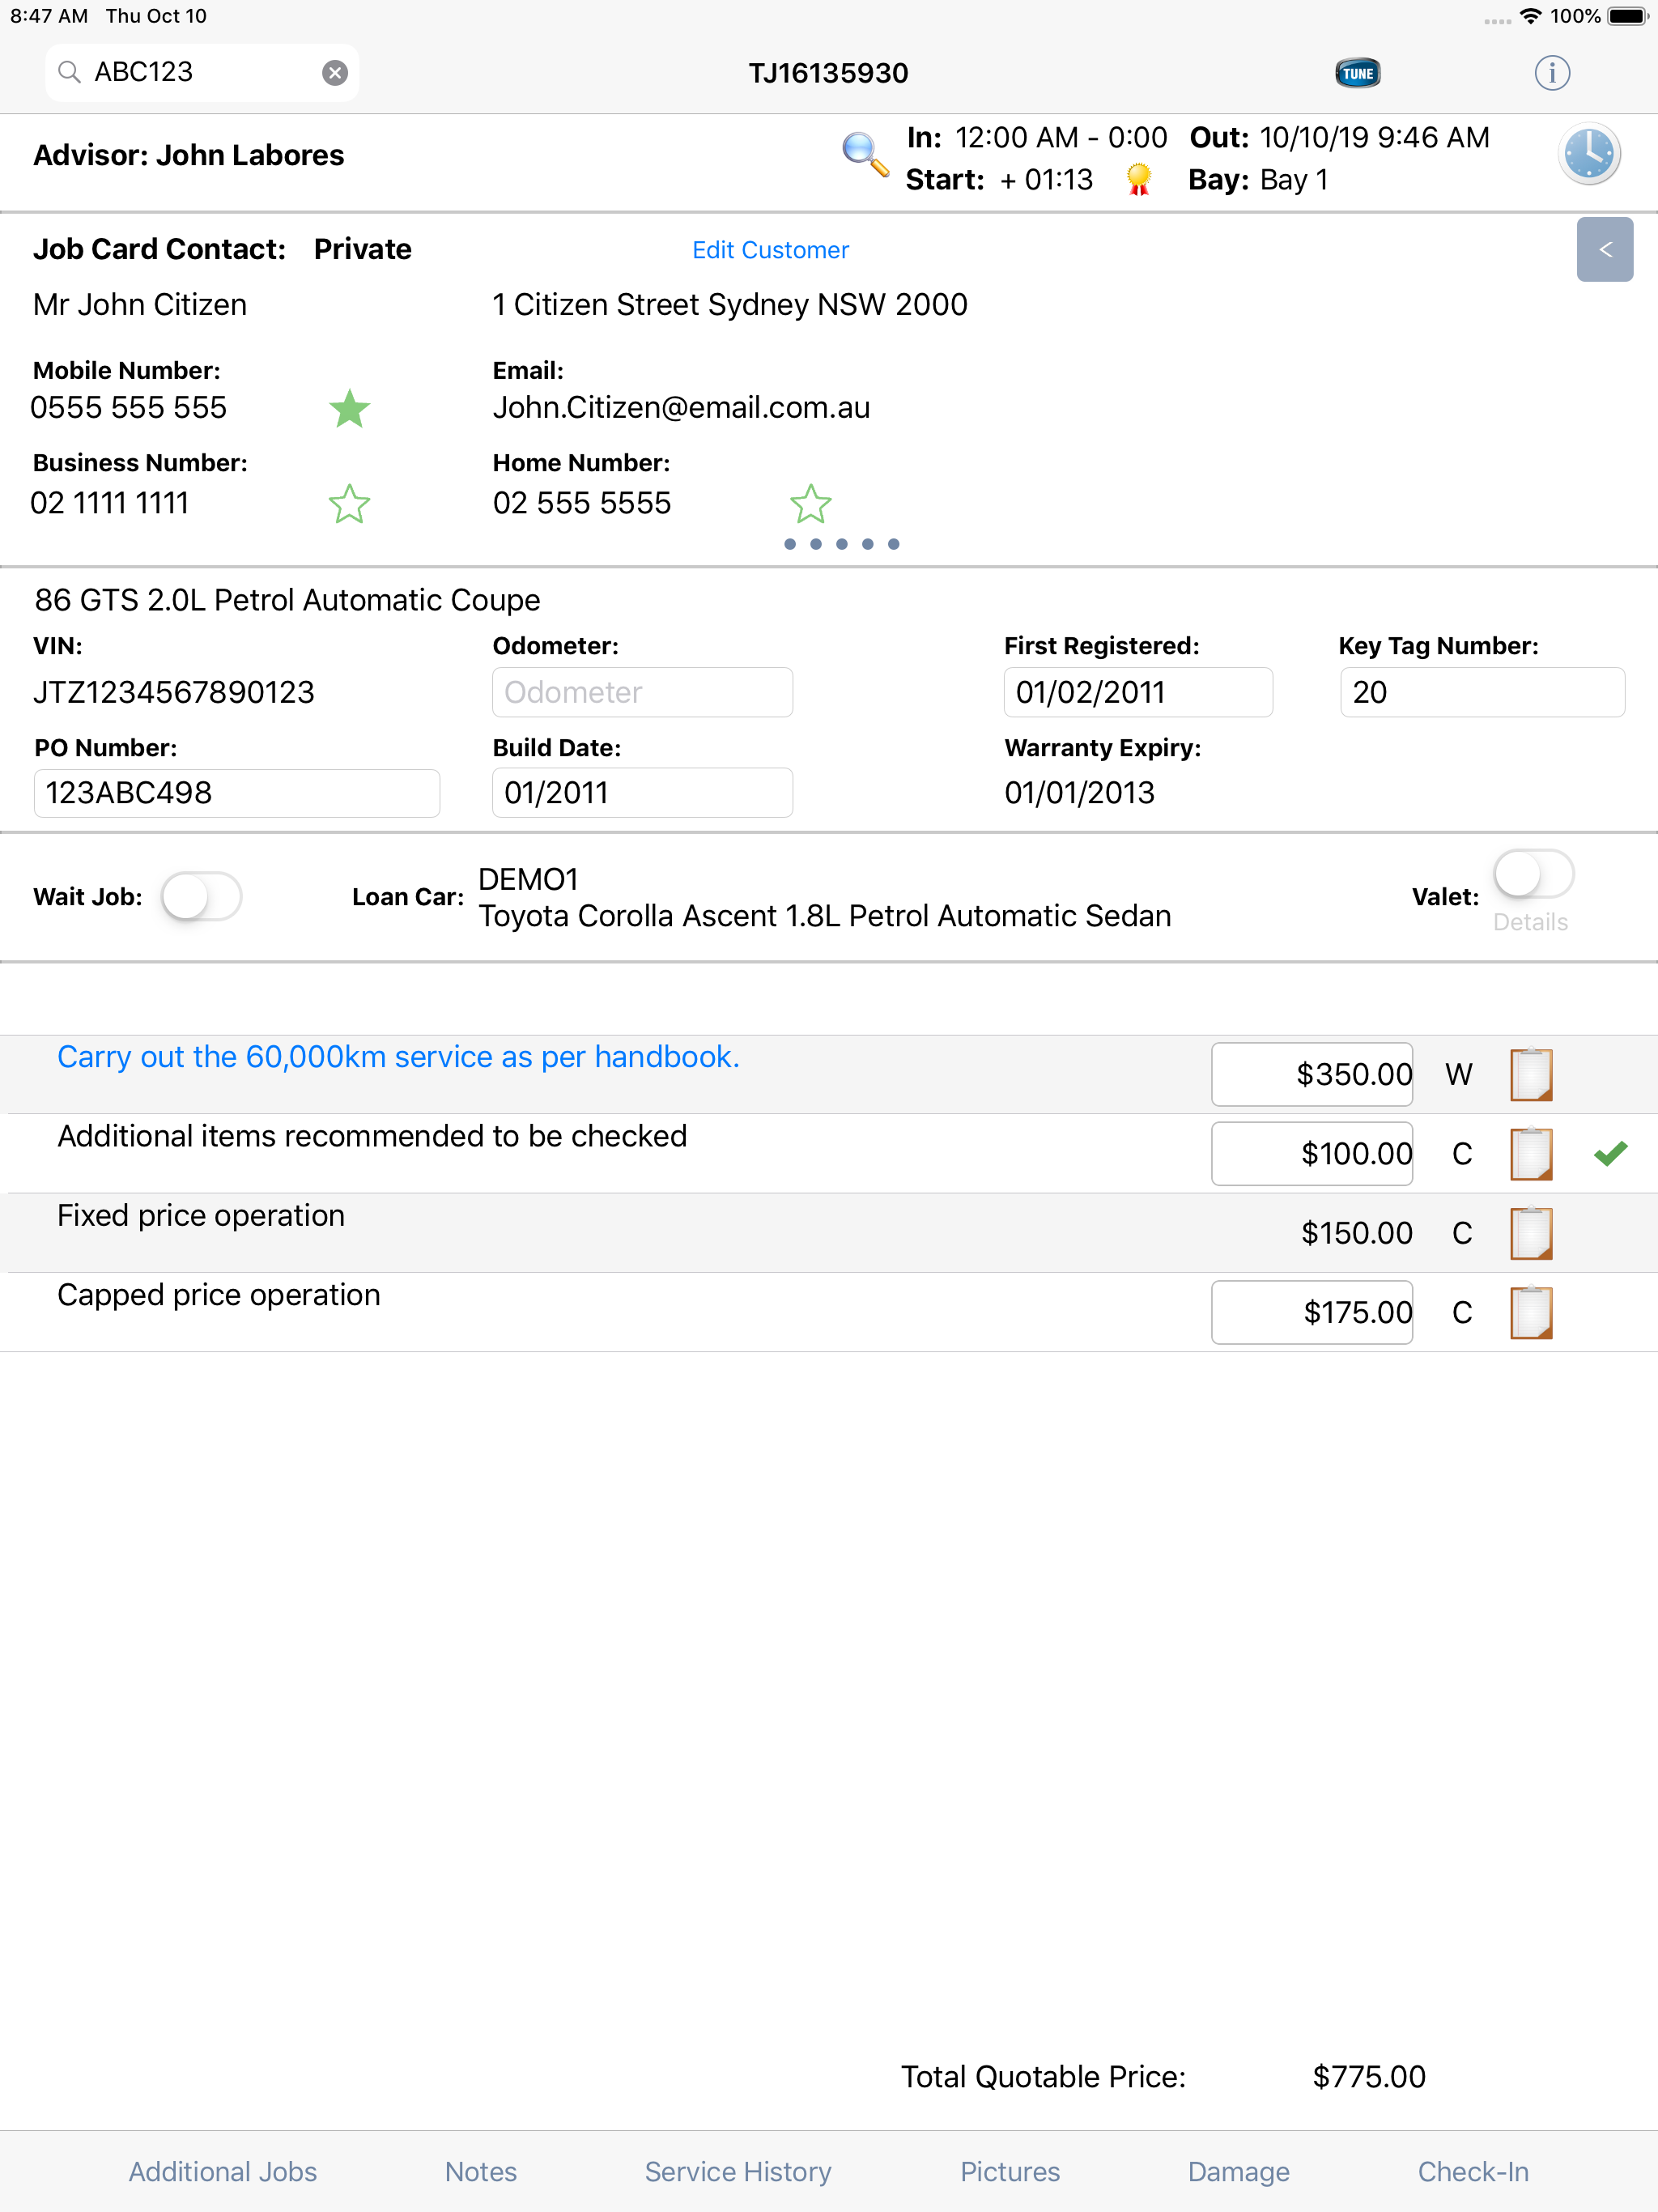The width and height of the screenshot is (1658, 2212).
Task: Tap the Tune logo icon
Action: 1357,73
